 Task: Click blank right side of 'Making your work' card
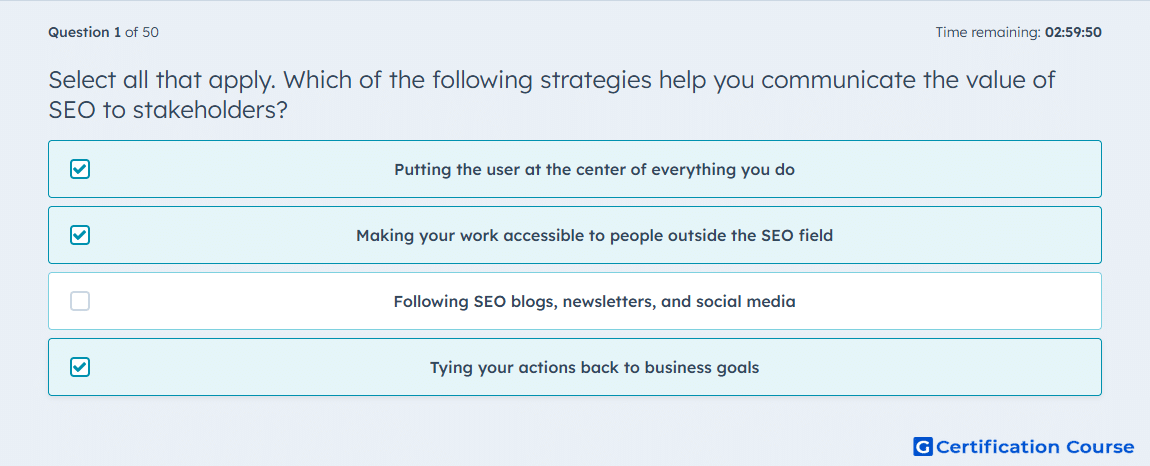point(968,236)
